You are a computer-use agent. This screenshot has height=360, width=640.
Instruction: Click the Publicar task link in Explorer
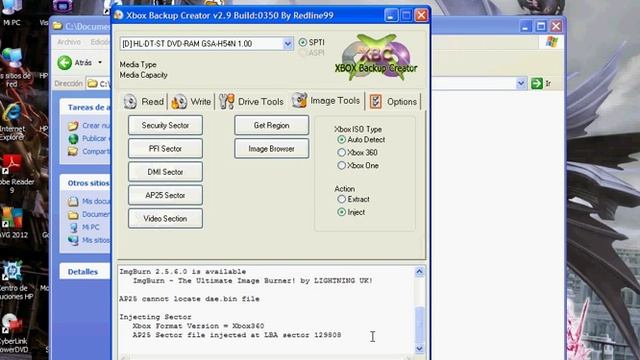pyautogui.click(x=88, y=138)
